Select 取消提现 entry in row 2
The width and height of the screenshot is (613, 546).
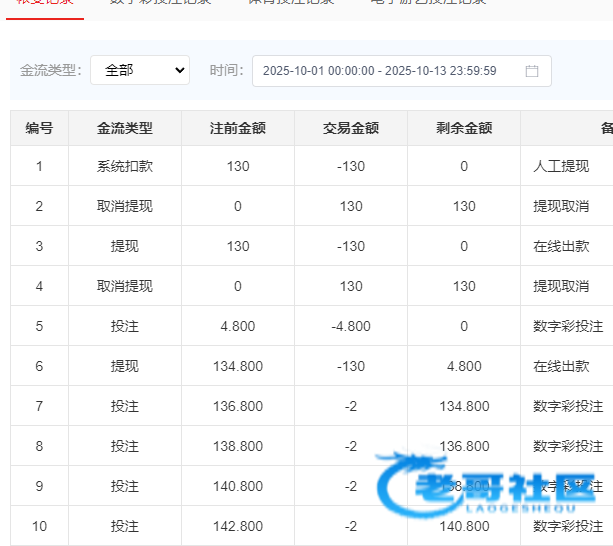tap(125, 206)
